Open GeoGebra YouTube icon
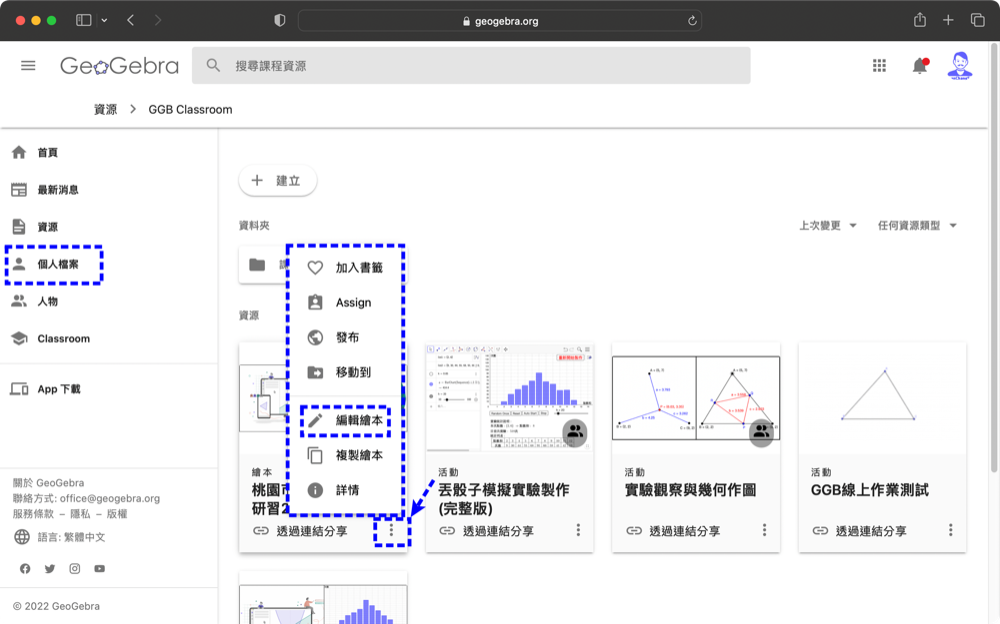 point(99,568)
